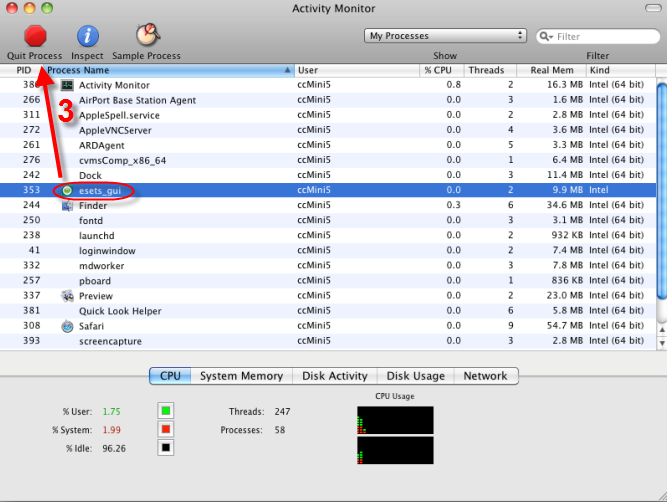
Task: Select the ARDAgent process row
Action: coord(328,145)
